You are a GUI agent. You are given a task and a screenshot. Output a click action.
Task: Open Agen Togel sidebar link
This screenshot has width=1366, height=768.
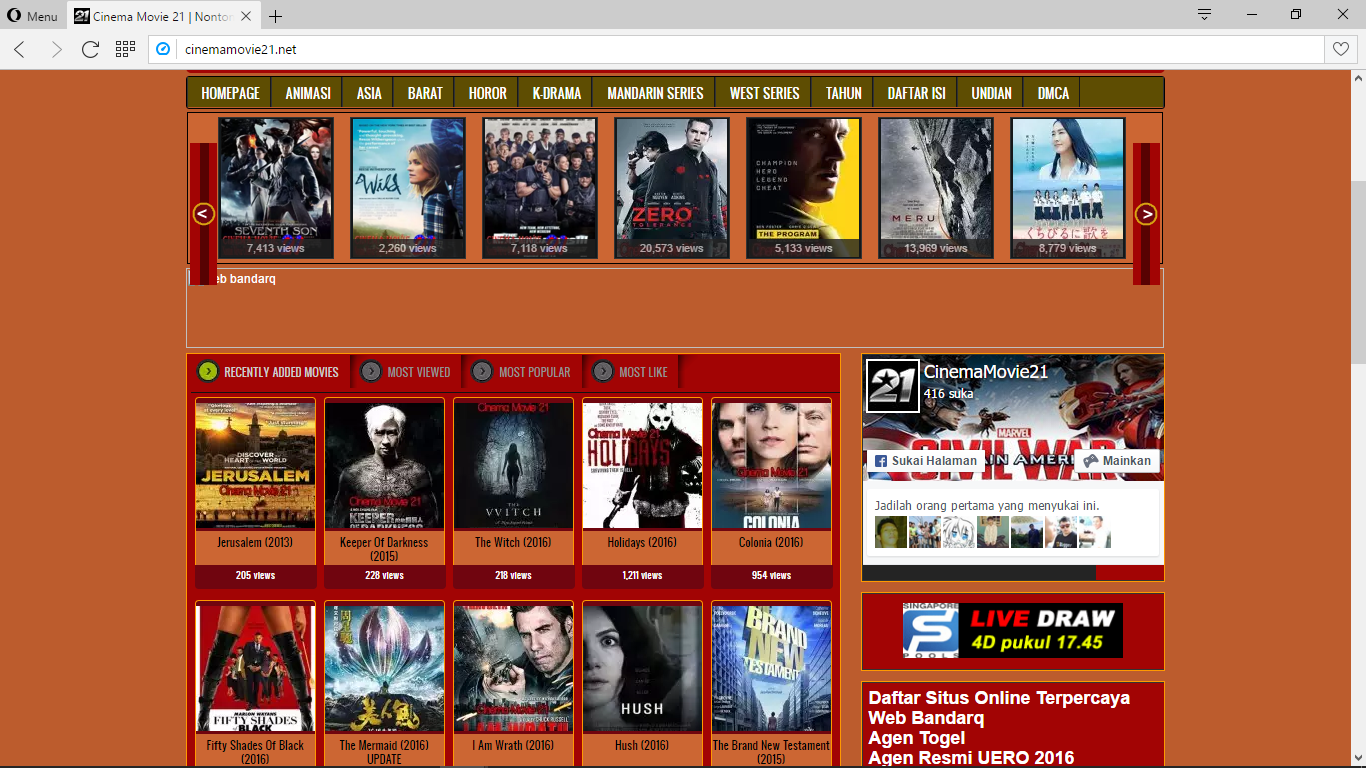(917, 738)
